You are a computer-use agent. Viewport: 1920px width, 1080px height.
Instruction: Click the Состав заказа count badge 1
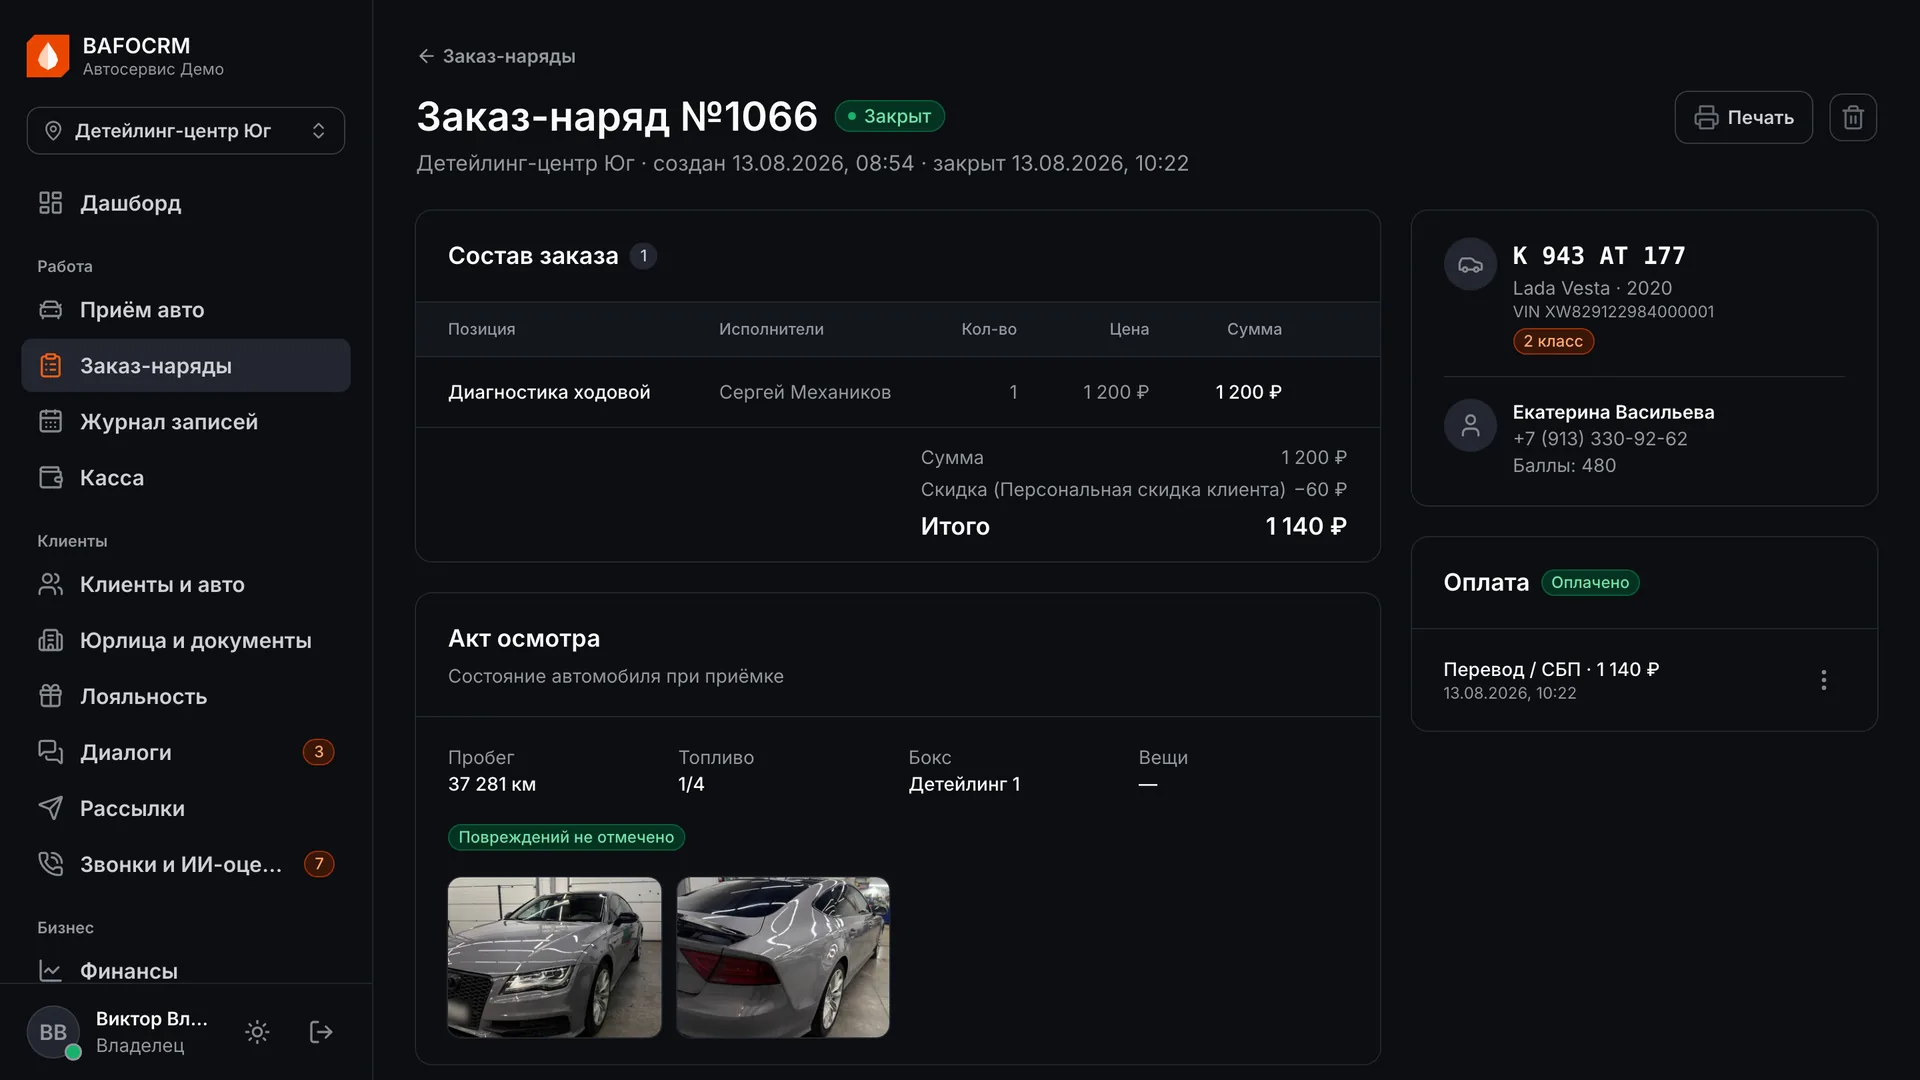[643, 257]
